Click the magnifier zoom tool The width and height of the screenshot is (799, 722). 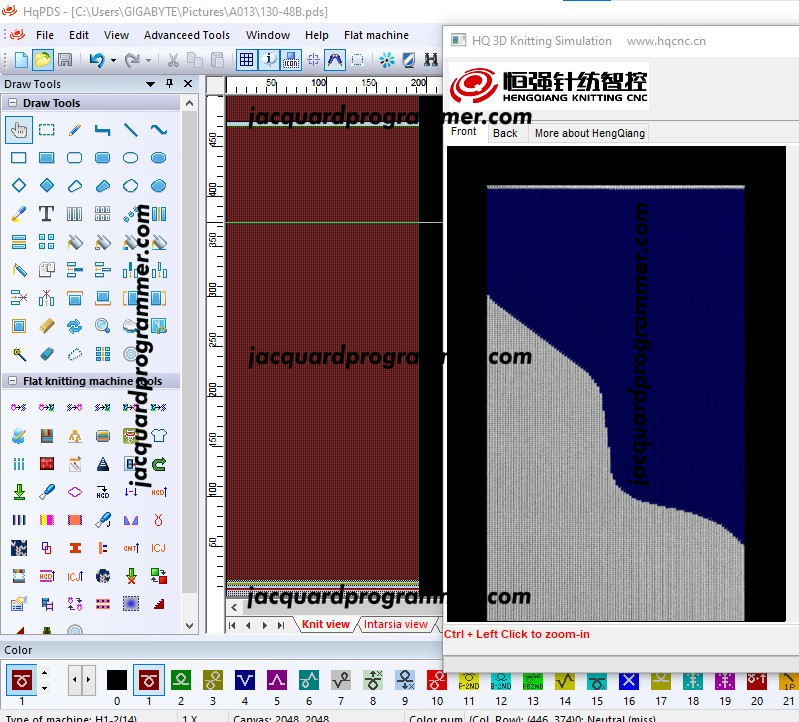(102, 326)
